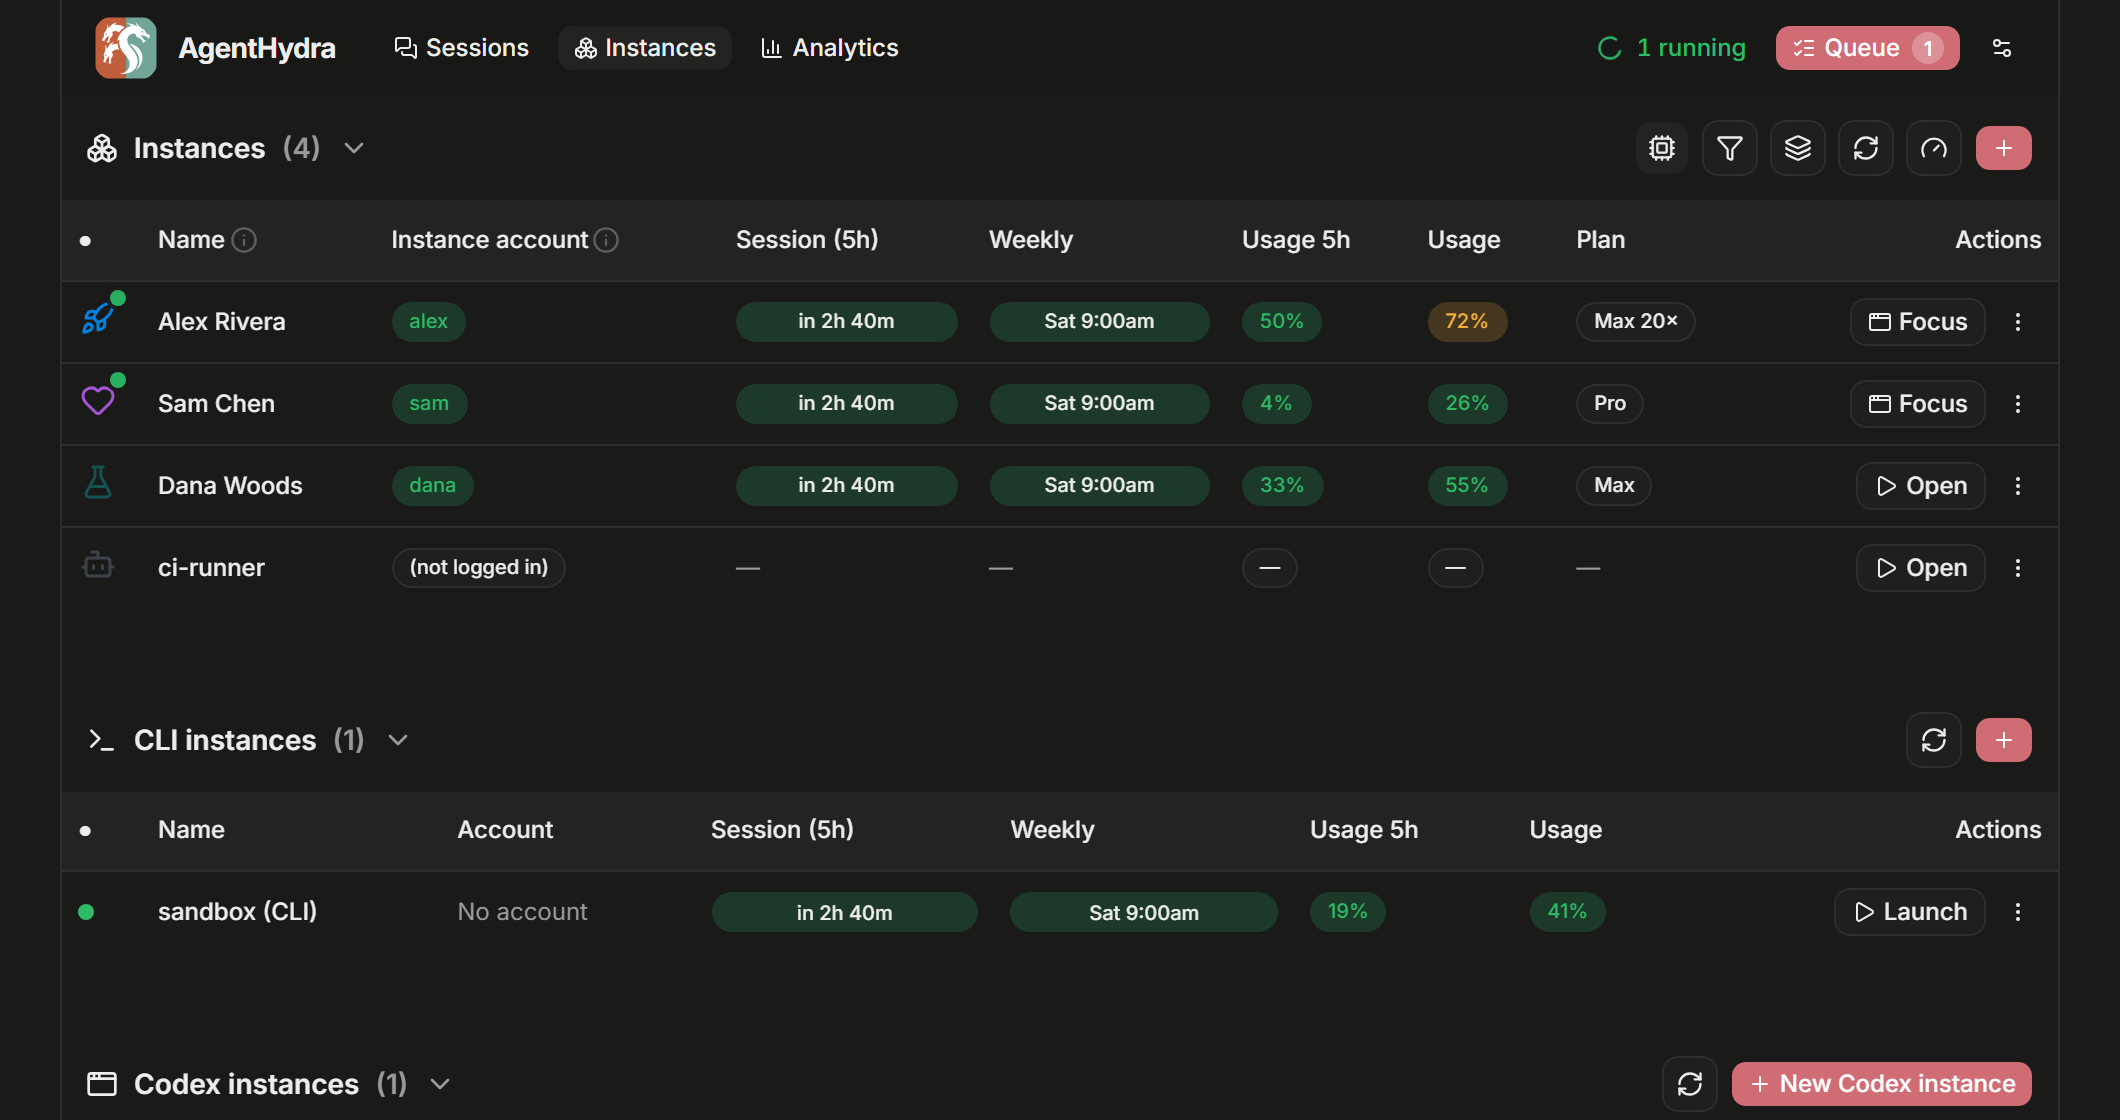The image size is (2120, 1120).
Task: Click the dana account badge
Action: [432, 486]
